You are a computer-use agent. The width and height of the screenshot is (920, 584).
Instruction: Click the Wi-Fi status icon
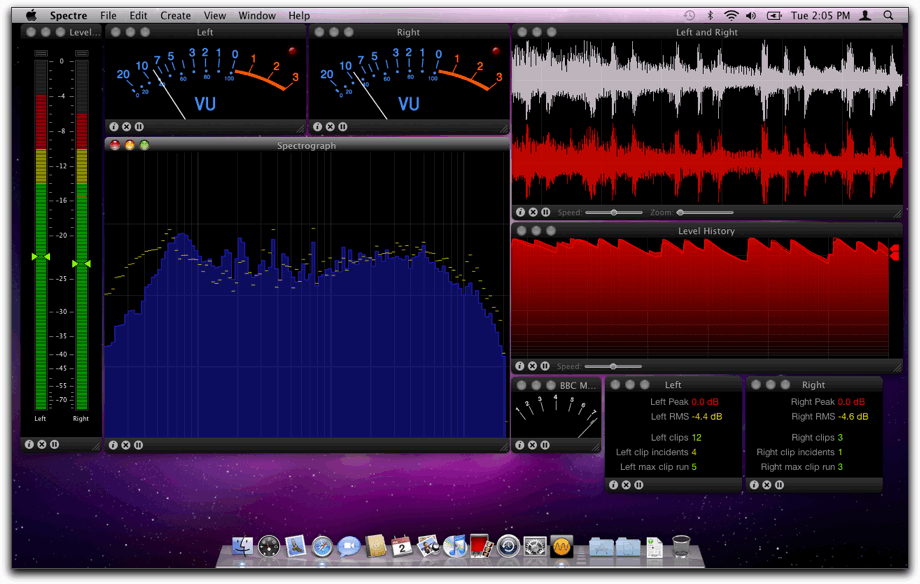(x=731, y=15)
